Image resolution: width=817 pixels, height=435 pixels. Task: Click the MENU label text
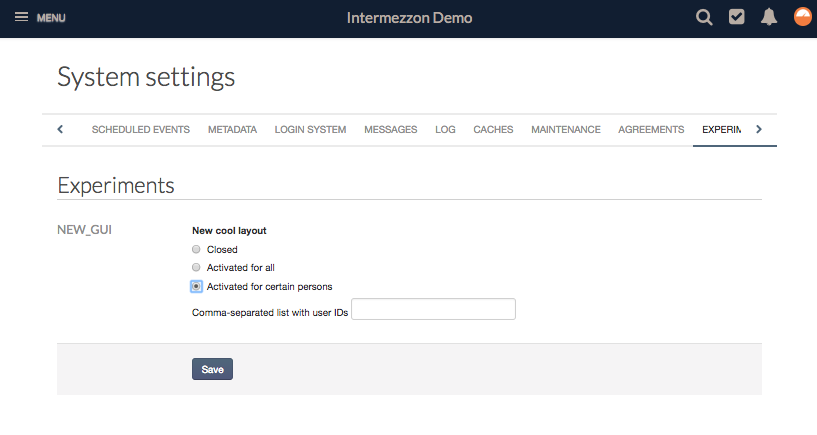point(51,18)
